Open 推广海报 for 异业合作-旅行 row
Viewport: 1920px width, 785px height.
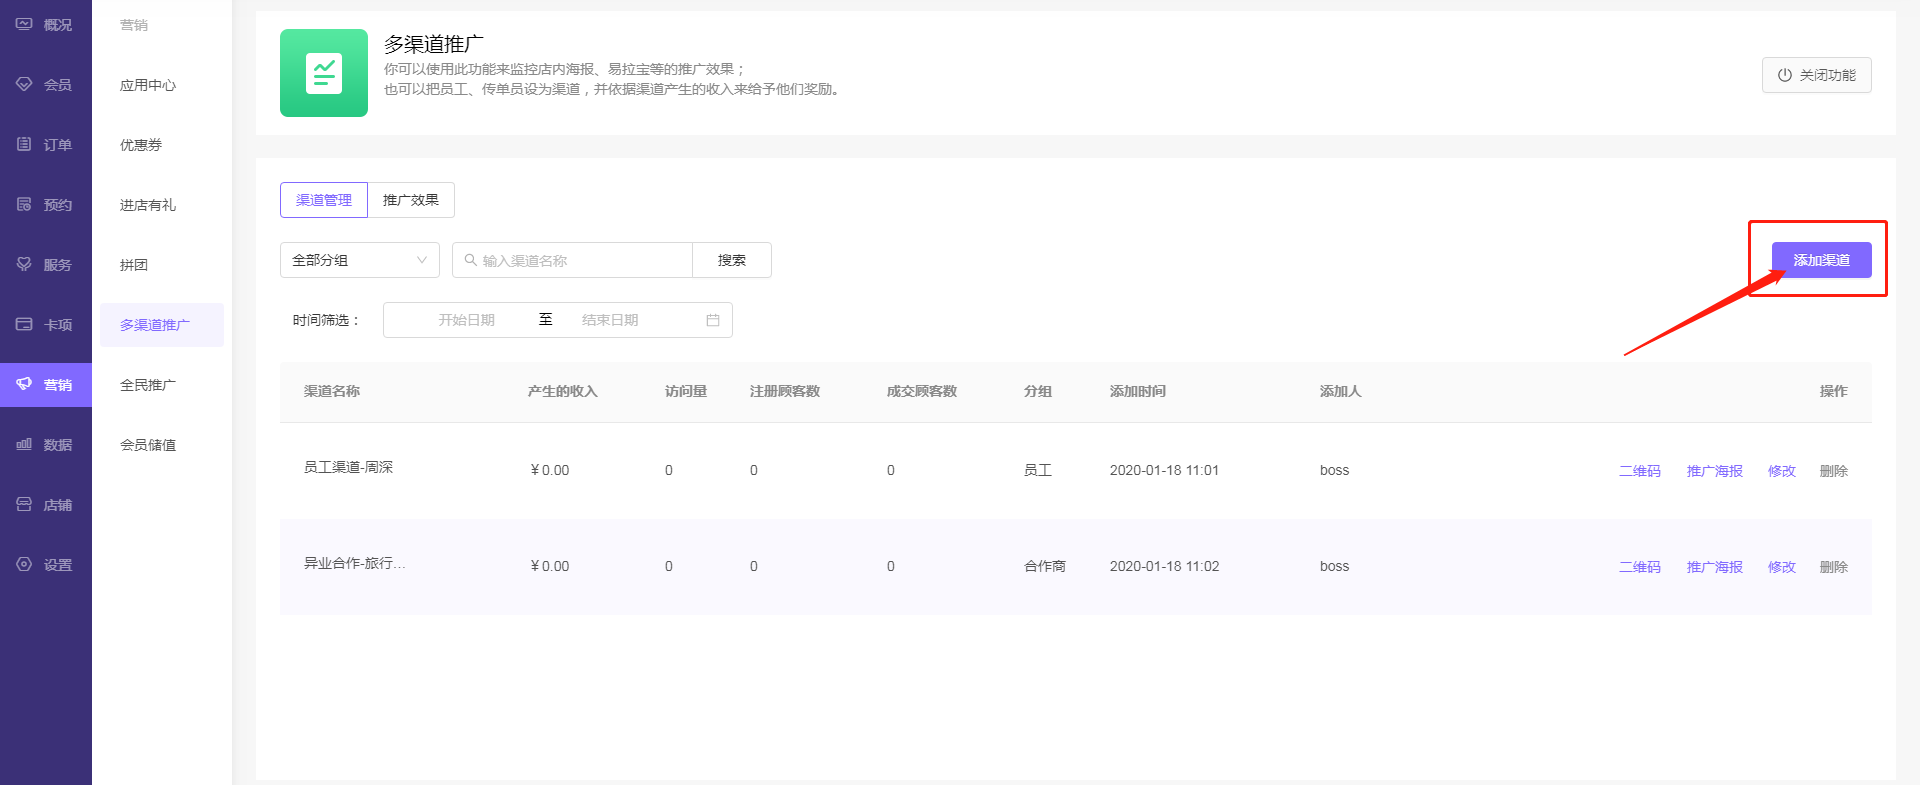[x=1715, y=567]
